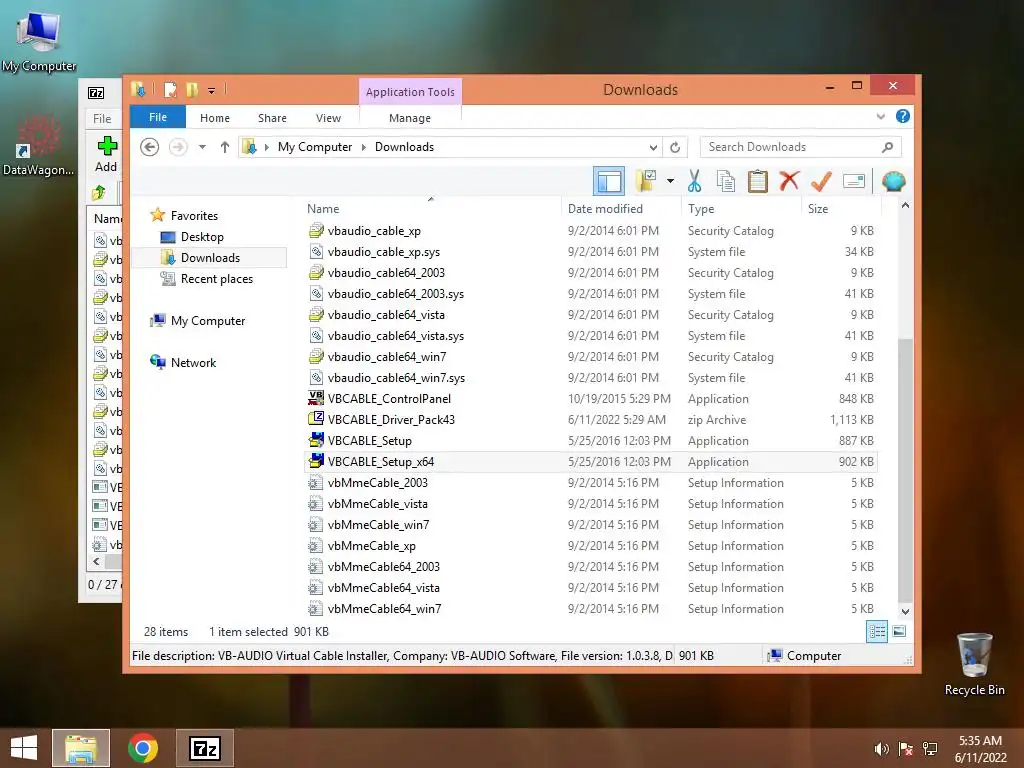Sort by the Name column header
Viewport: 1024px width, 768px height.
click(x=431, y=208)
